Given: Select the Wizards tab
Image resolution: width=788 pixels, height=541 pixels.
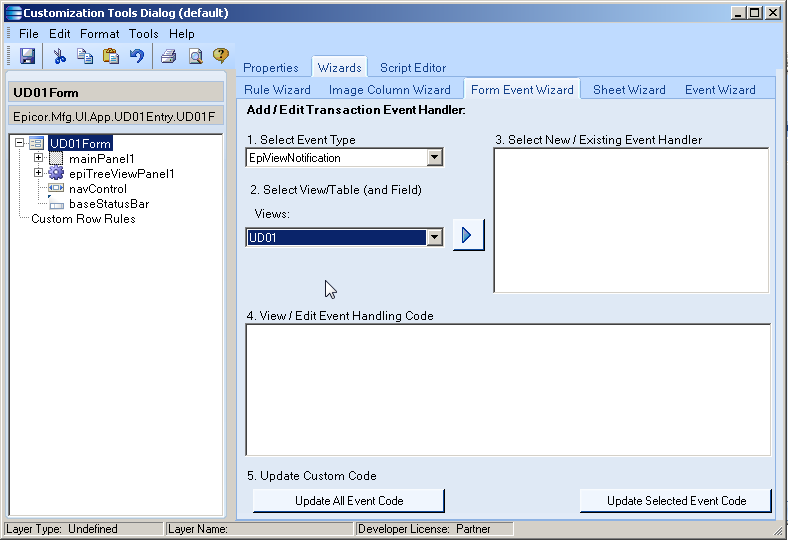Looking at the screenshot, I should [x=340, y=67].
